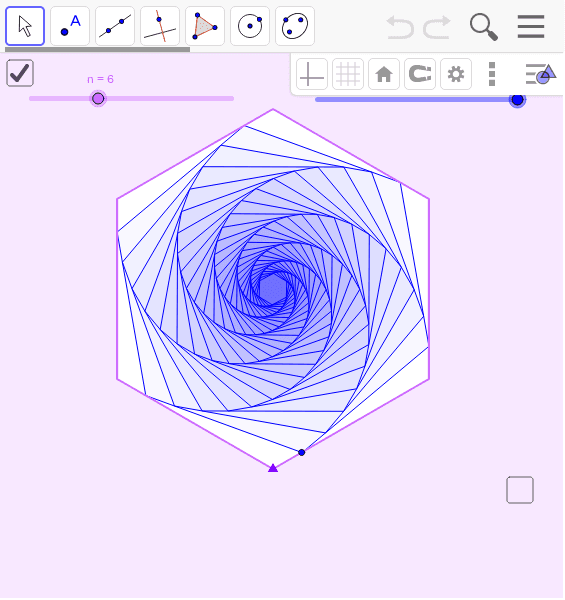Click the purple slider track
The width and height of the screenshot is (565, 600).
132,99
